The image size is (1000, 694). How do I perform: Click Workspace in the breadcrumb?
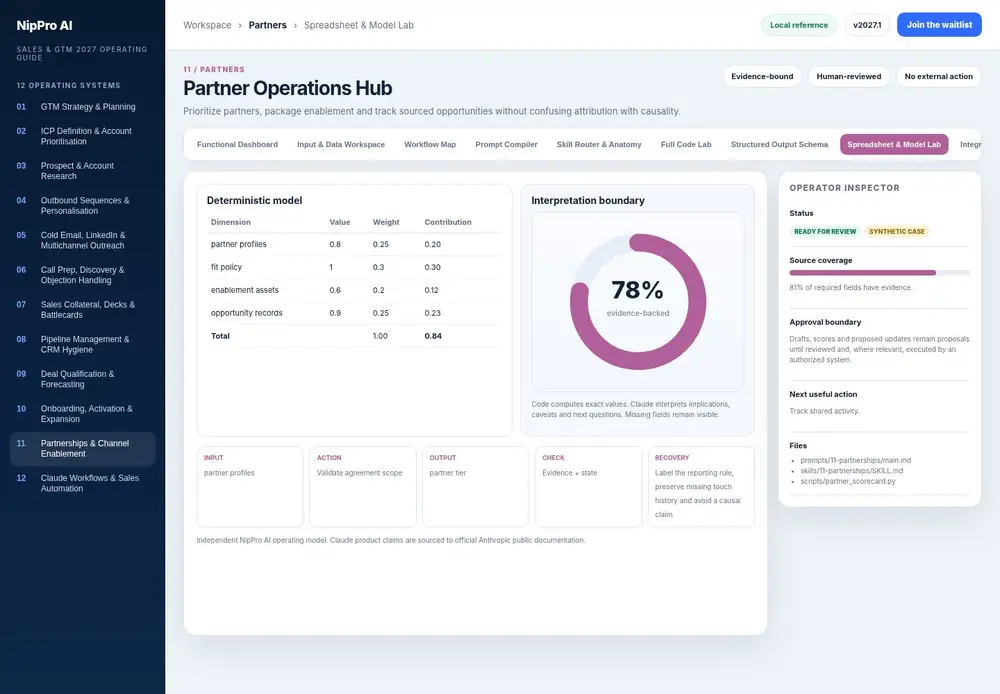(x=207, y=25)
